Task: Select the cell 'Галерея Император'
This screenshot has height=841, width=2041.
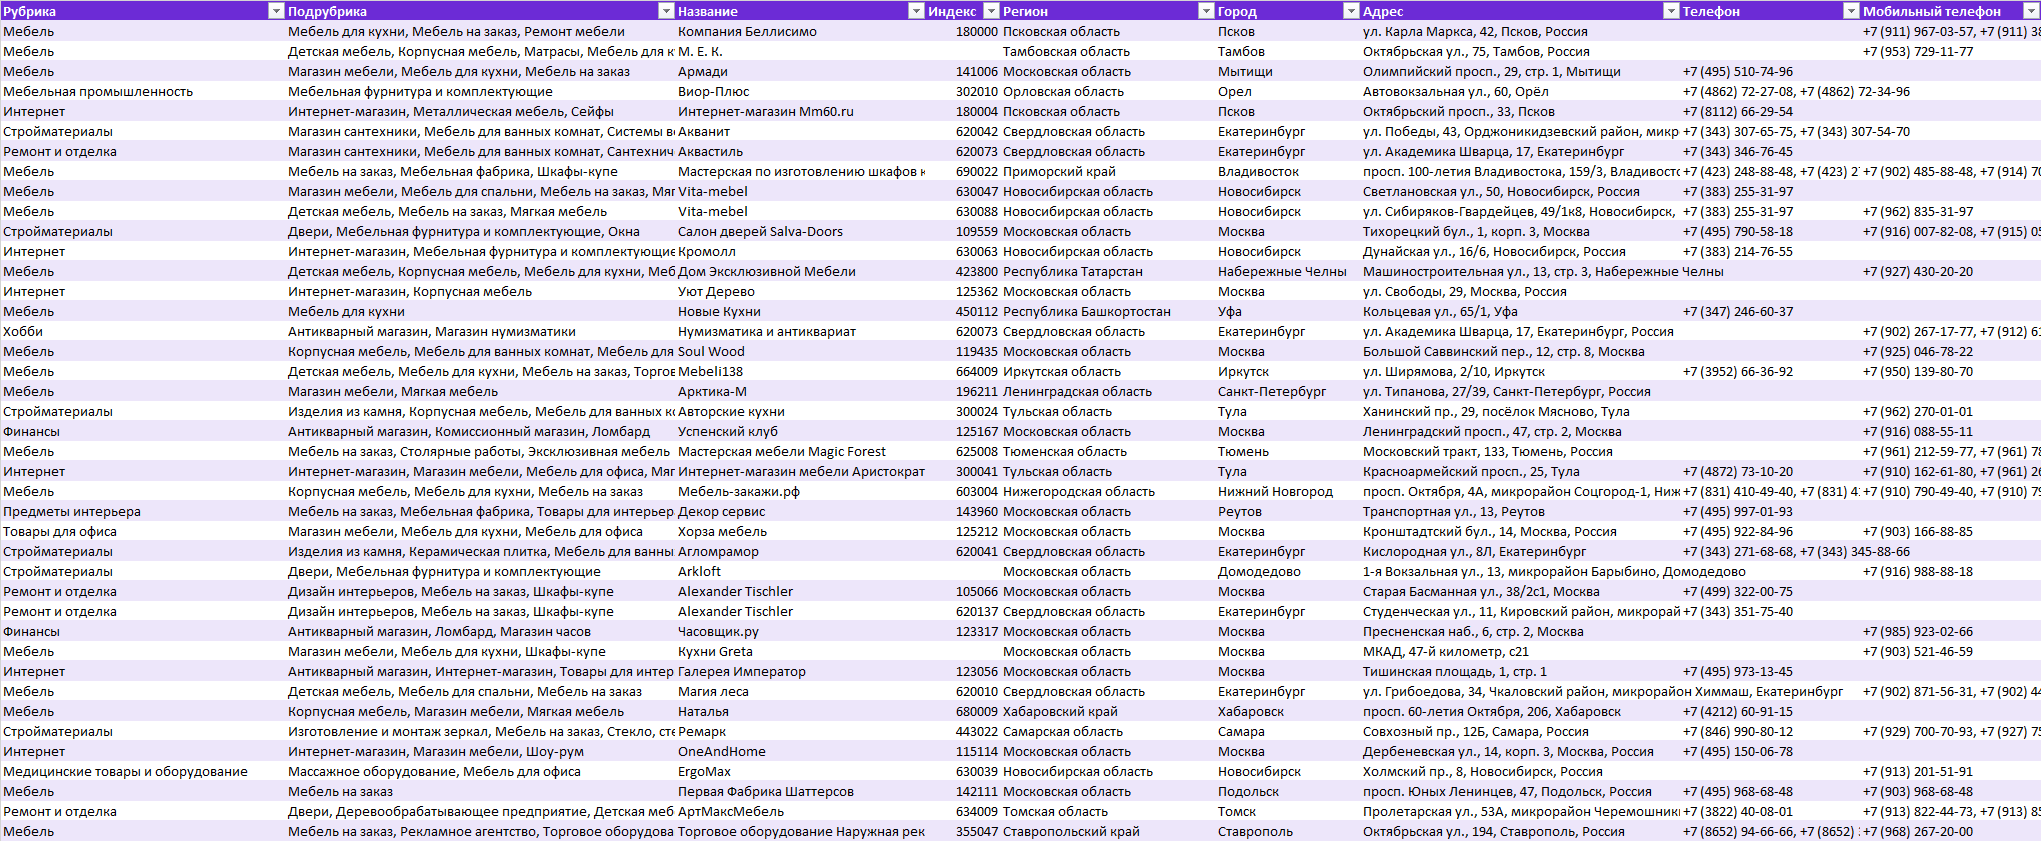Action: point(800,671)
